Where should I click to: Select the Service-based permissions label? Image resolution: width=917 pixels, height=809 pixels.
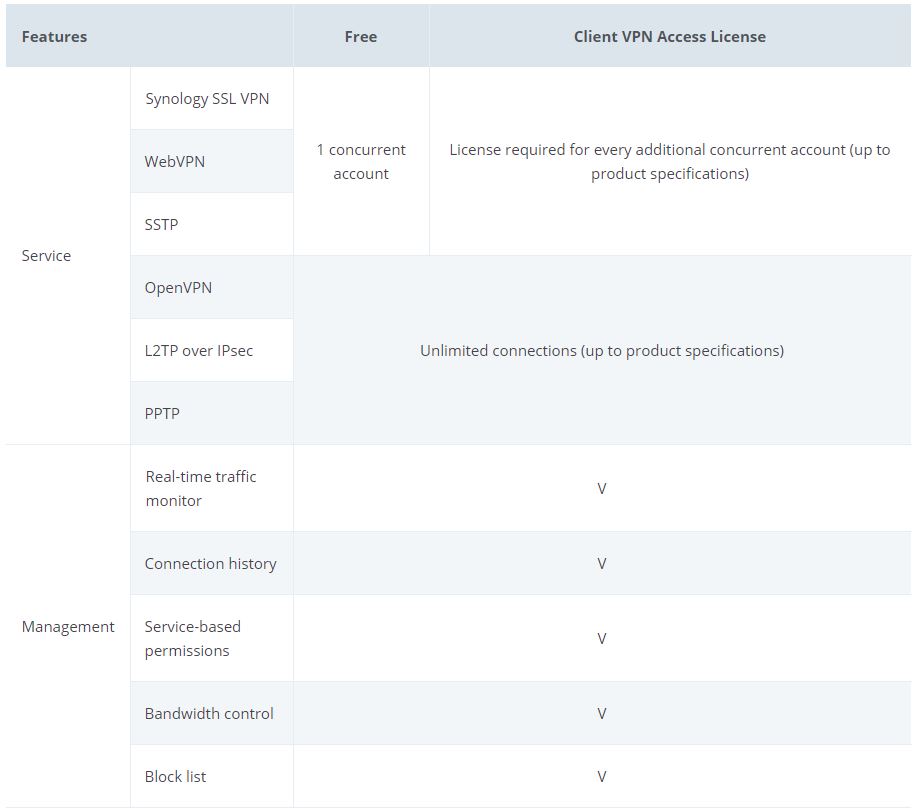tap(193, 639)
